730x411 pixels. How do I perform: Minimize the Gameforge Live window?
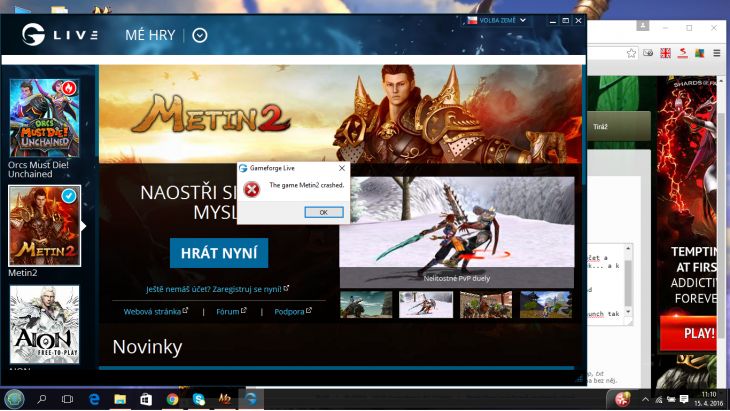(x=553, y=21)
